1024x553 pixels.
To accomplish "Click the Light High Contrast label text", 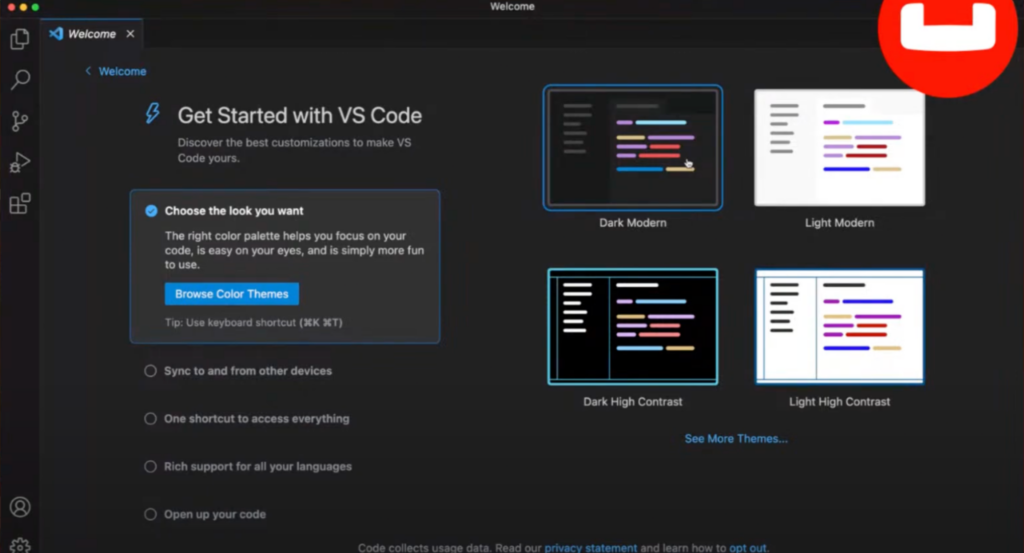I will [x=839, y=402].
